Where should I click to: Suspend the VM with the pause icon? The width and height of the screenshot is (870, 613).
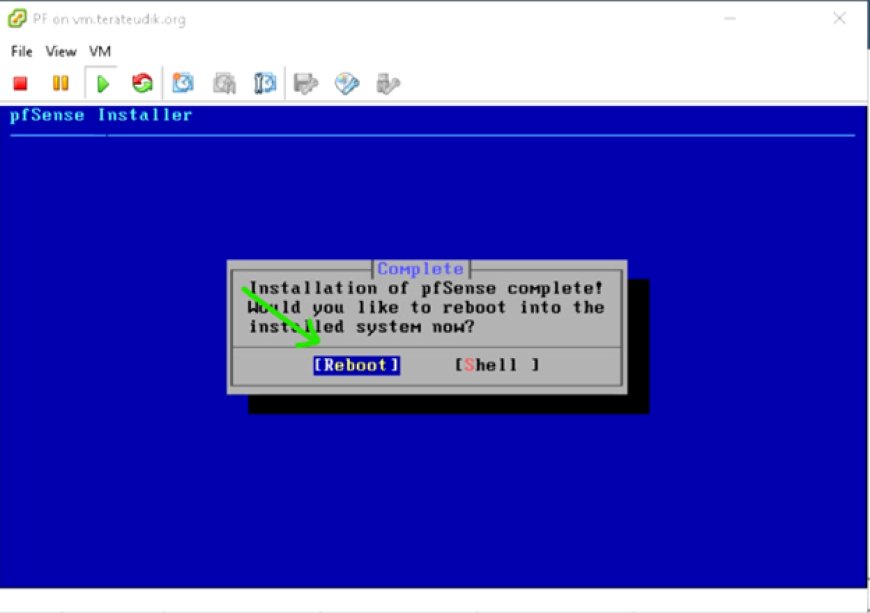point(60,83)
